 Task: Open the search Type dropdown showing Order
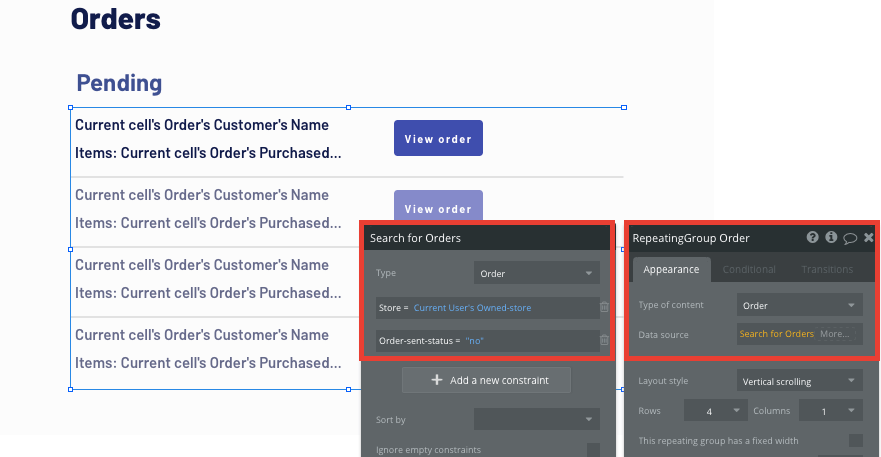coord(537,273)
